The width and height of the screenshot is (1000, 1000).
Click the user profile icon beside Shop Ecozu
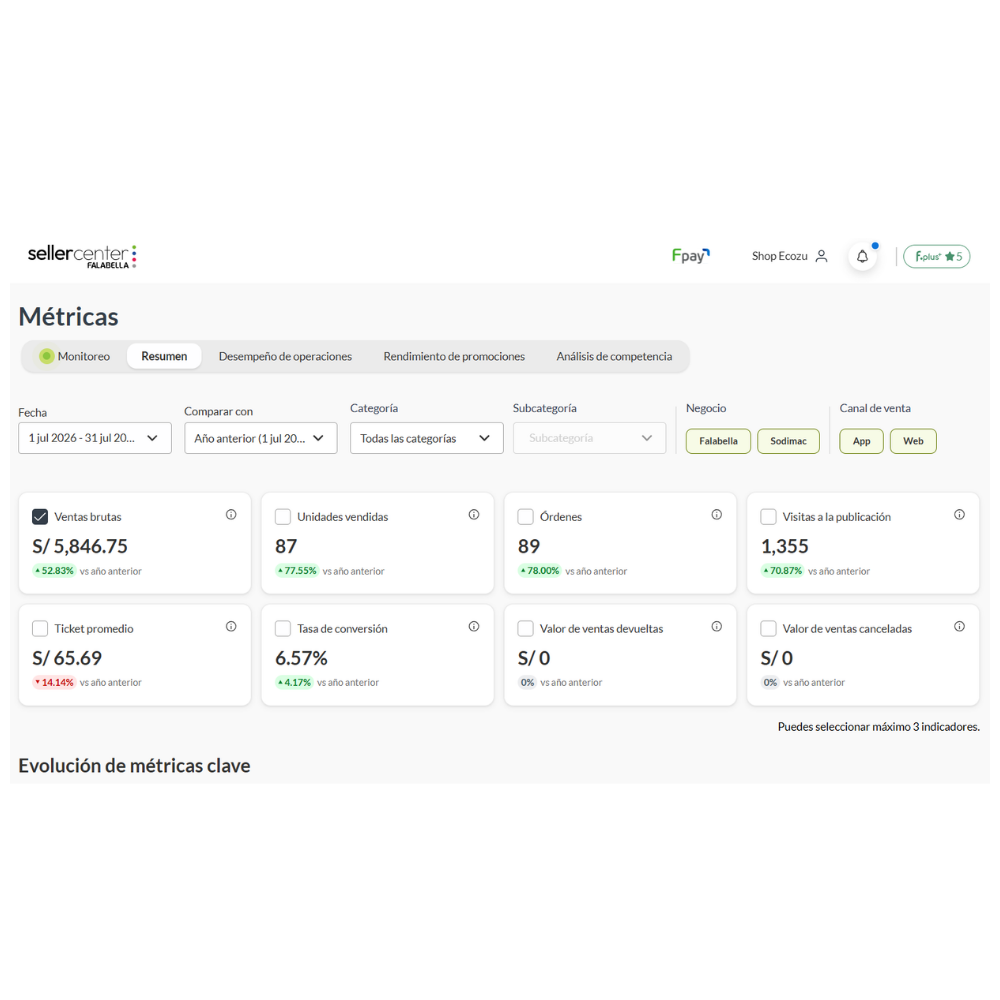pos(821,256)
